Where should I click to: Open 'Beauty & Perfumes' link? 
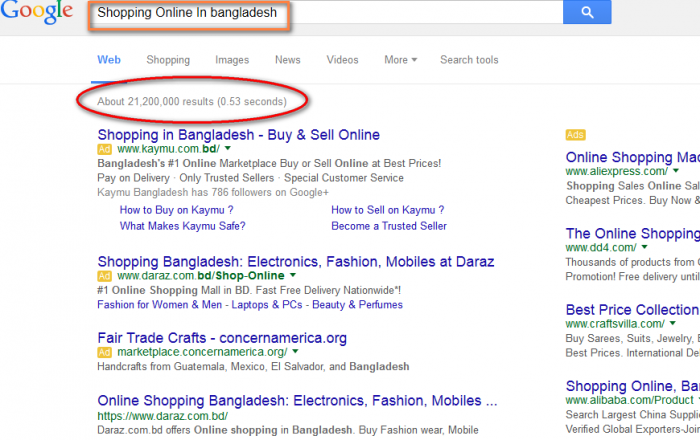[357, 304]
